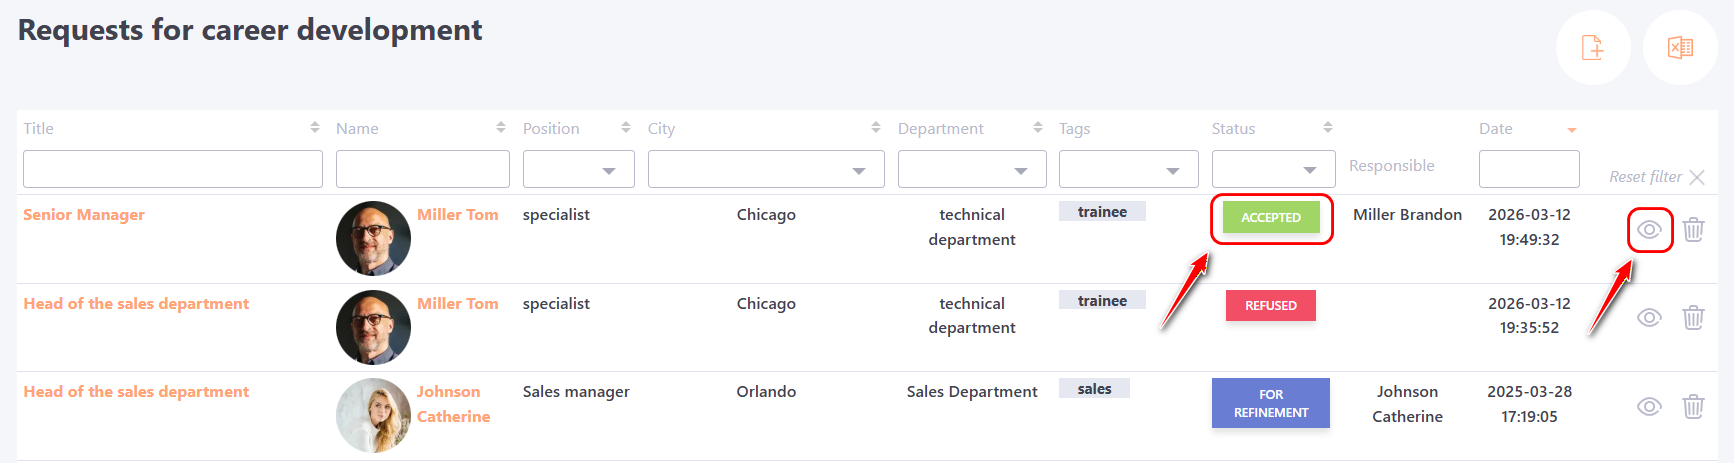Open the Position filter dropdown
Viewport: 1734px width, 463px height.
pyautogui.click(x=579, y=170)
